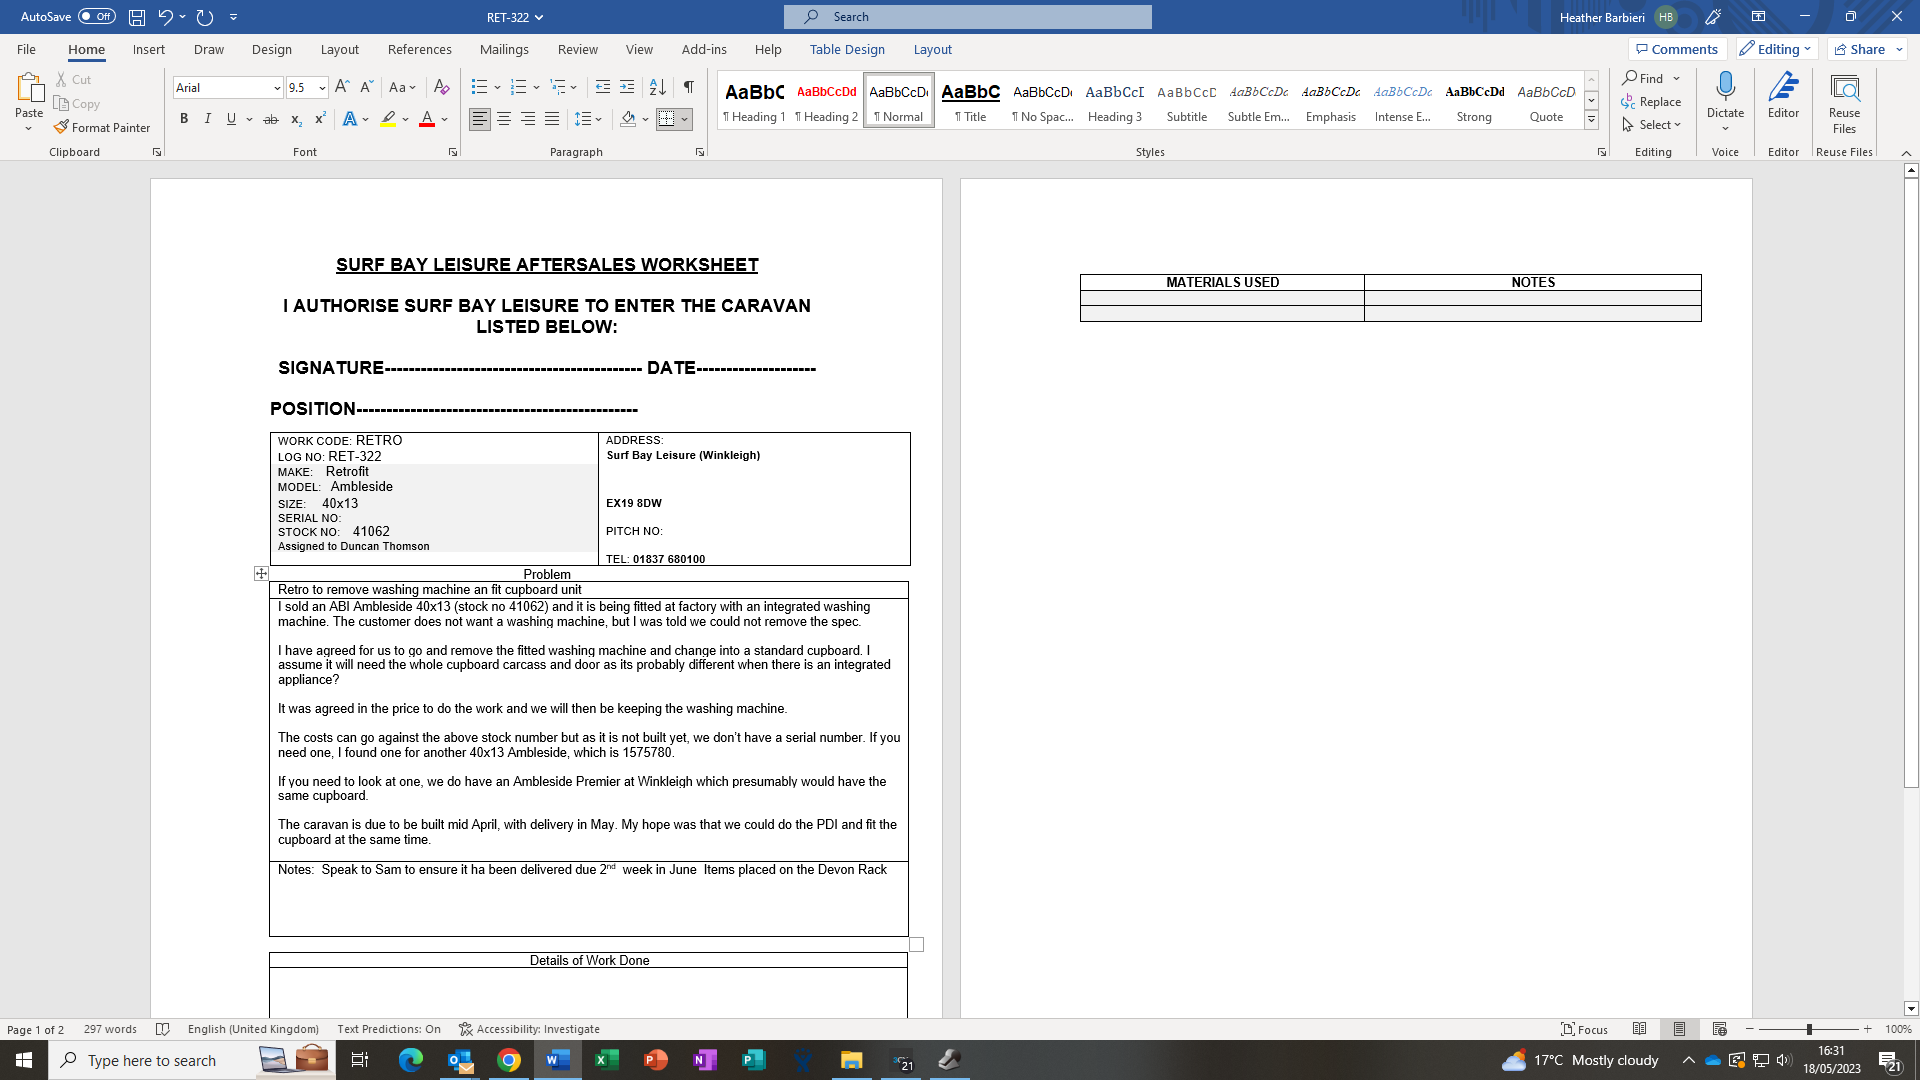Open the font size dropdown
This screenshot has height=1080, width=1920.
(x=322, y=88)
